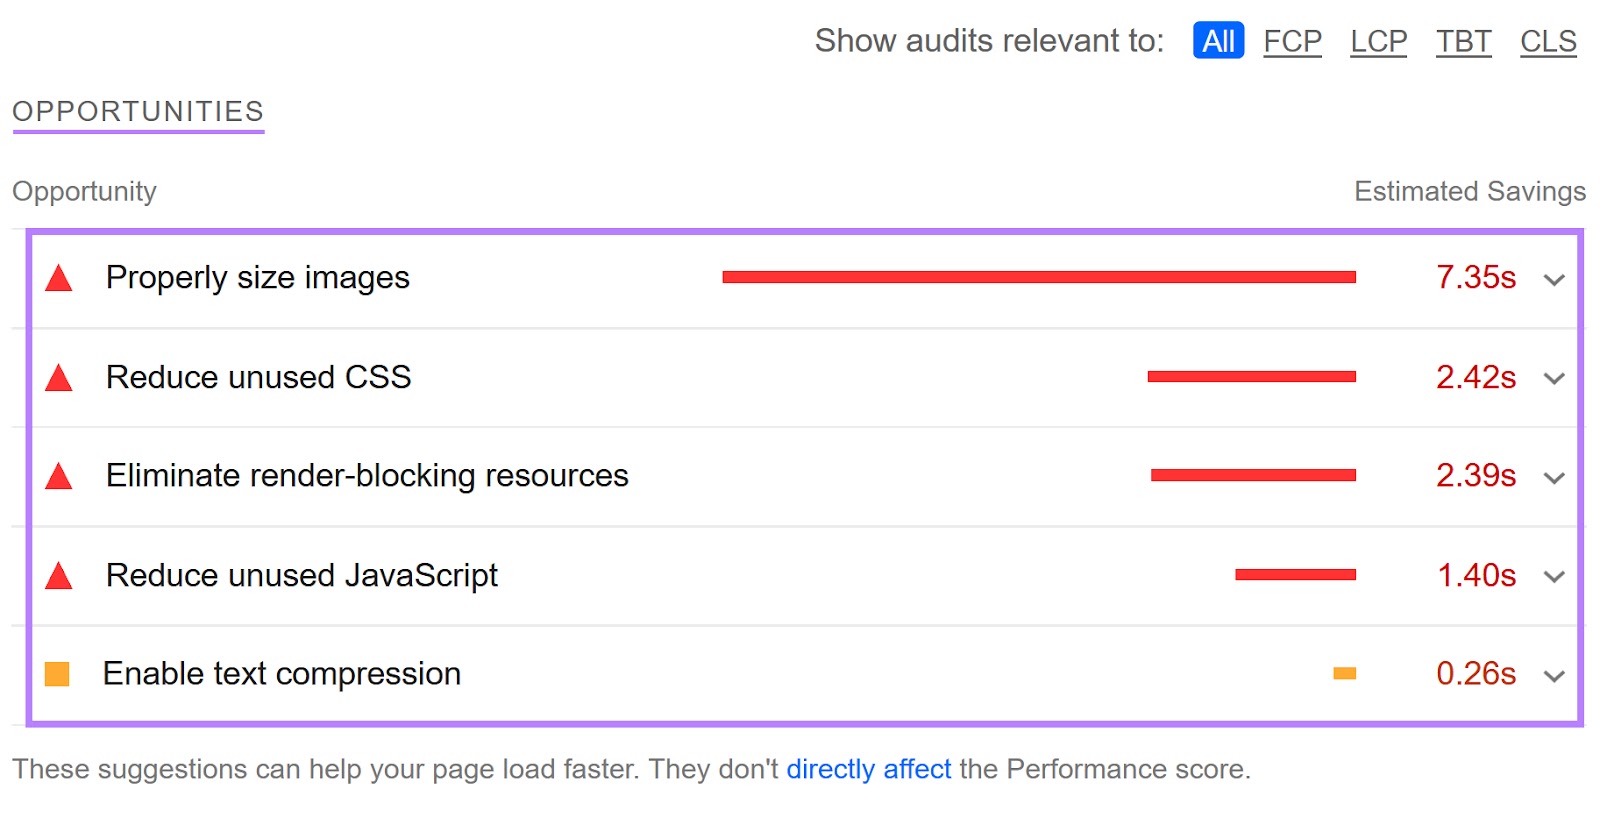The width and height of the screenshot is (1600, 832).
Task: Click the orange savings bar for Enable text compression
Action: (1344, 674)
